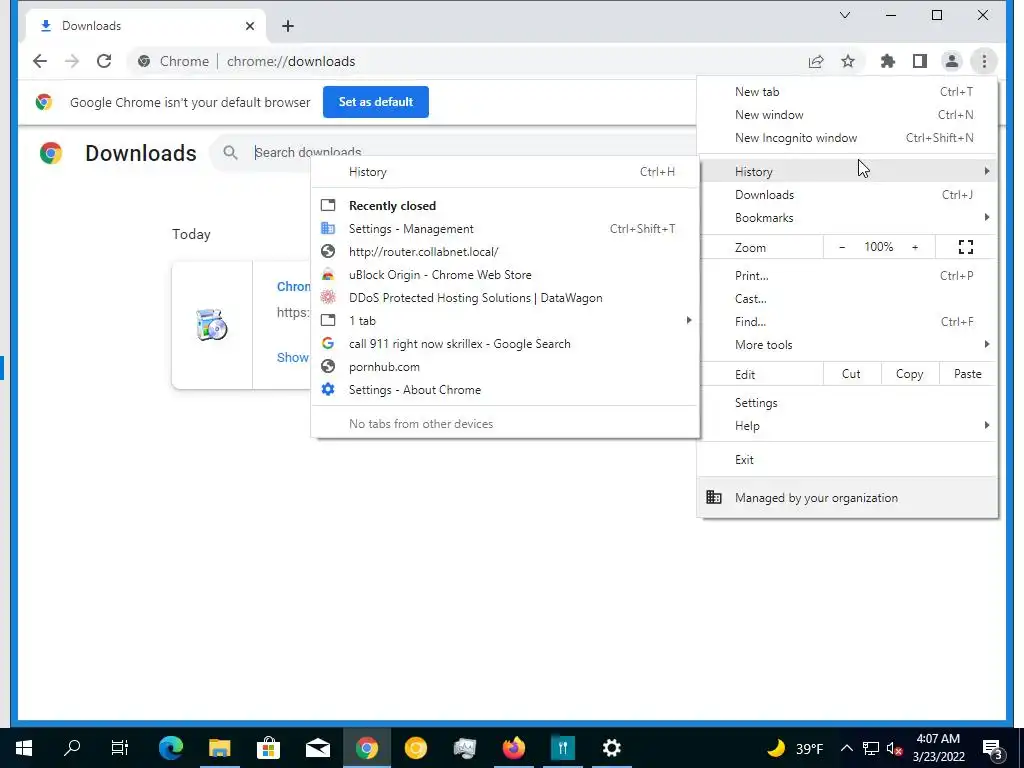Expand the History submenu entry

(x=847, y=172)
